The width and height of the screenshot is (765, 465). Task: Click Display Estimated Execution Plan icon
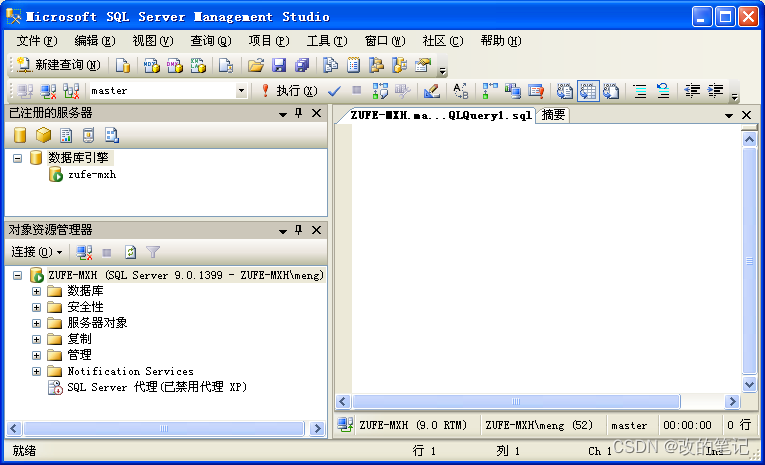coord(381,91)
